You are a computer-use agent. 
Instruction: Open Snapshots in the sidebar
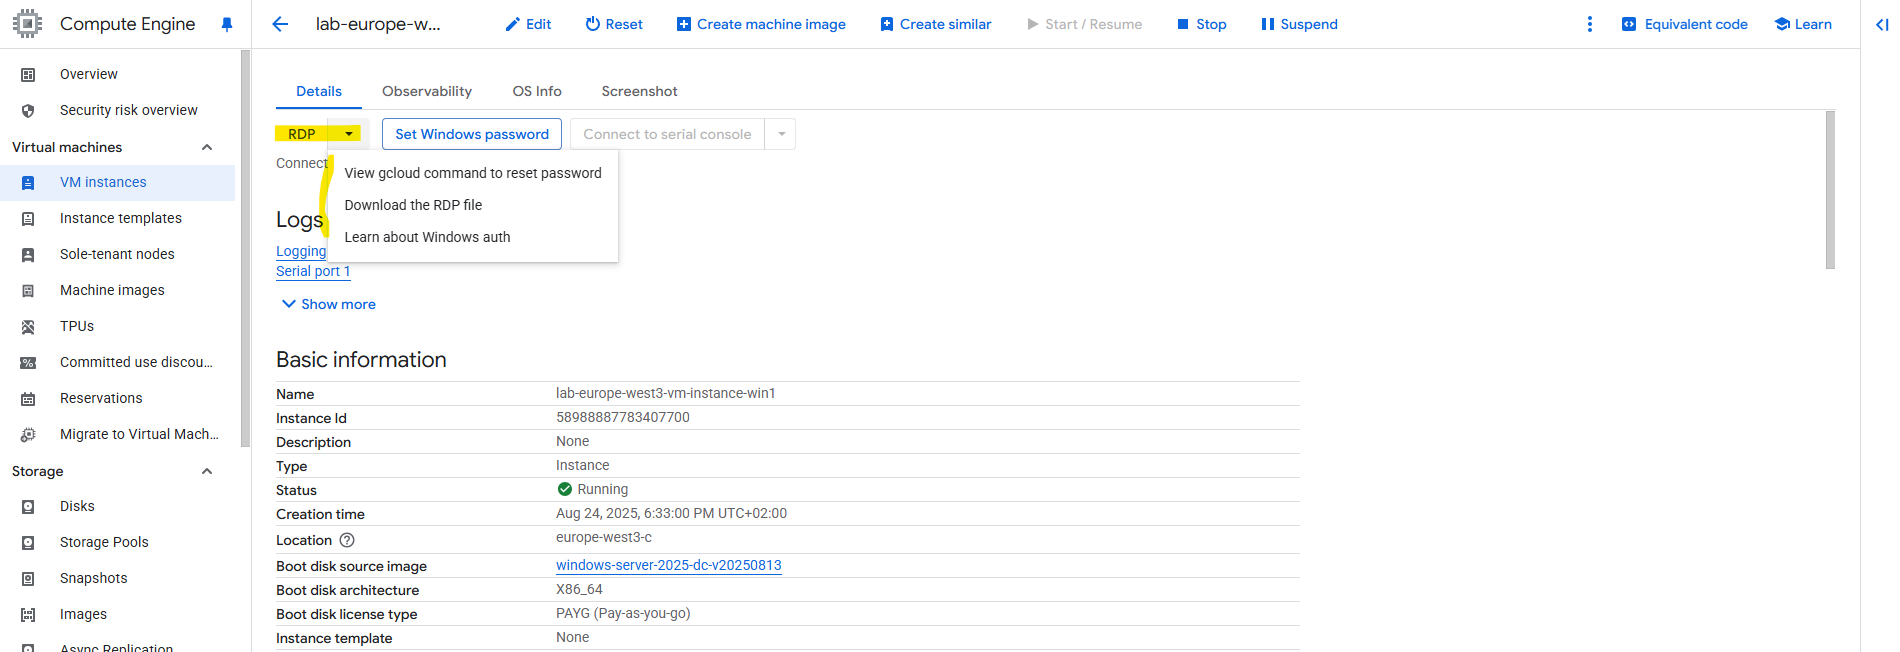118,578
